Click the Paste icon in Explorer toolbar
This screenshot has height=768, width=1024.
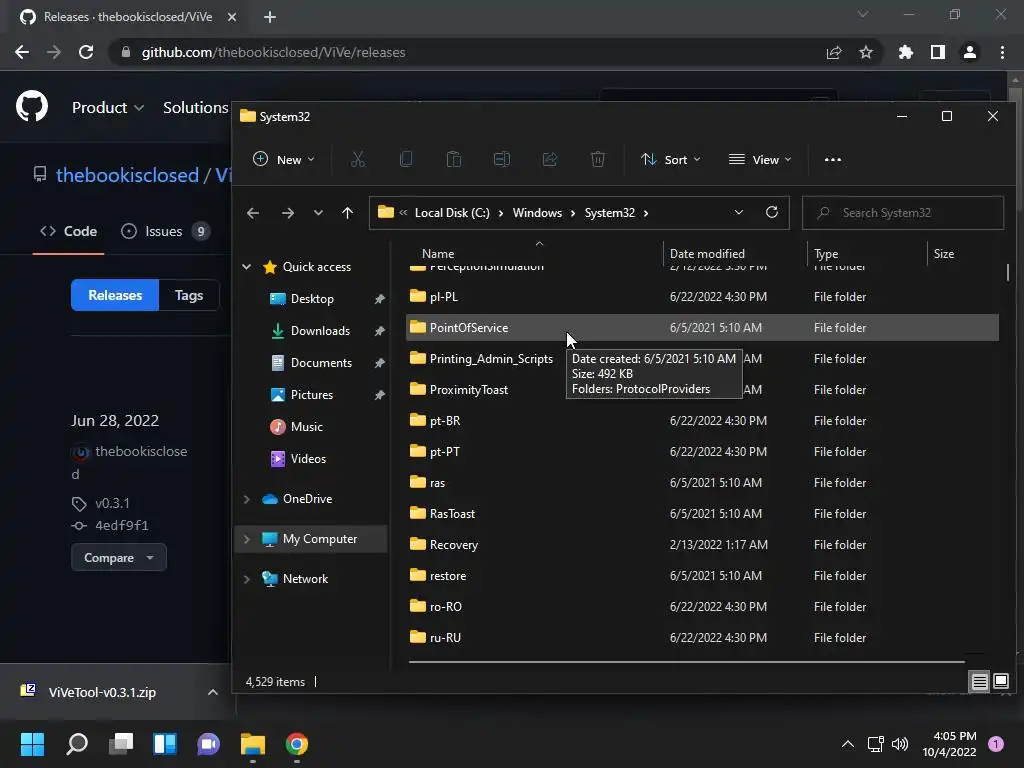(454, 159)
